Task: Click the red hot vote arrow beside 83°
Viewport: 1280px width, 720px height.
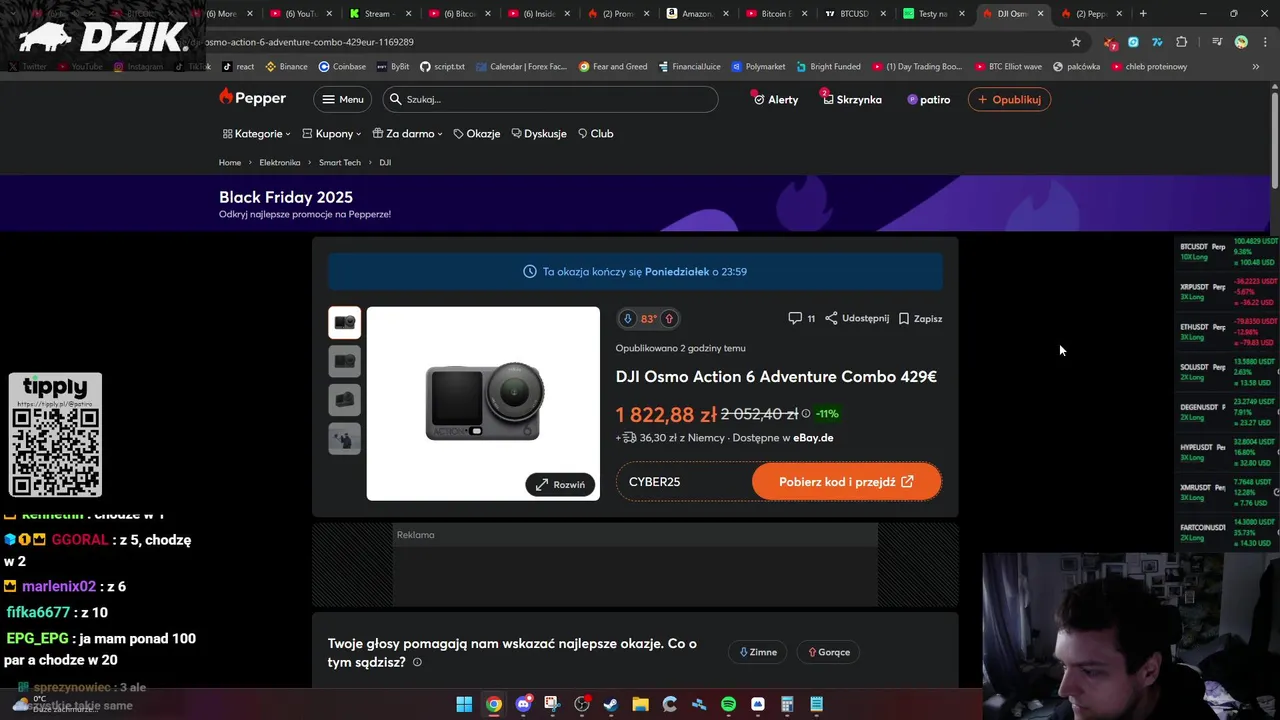Action: (x=669, y=319)
